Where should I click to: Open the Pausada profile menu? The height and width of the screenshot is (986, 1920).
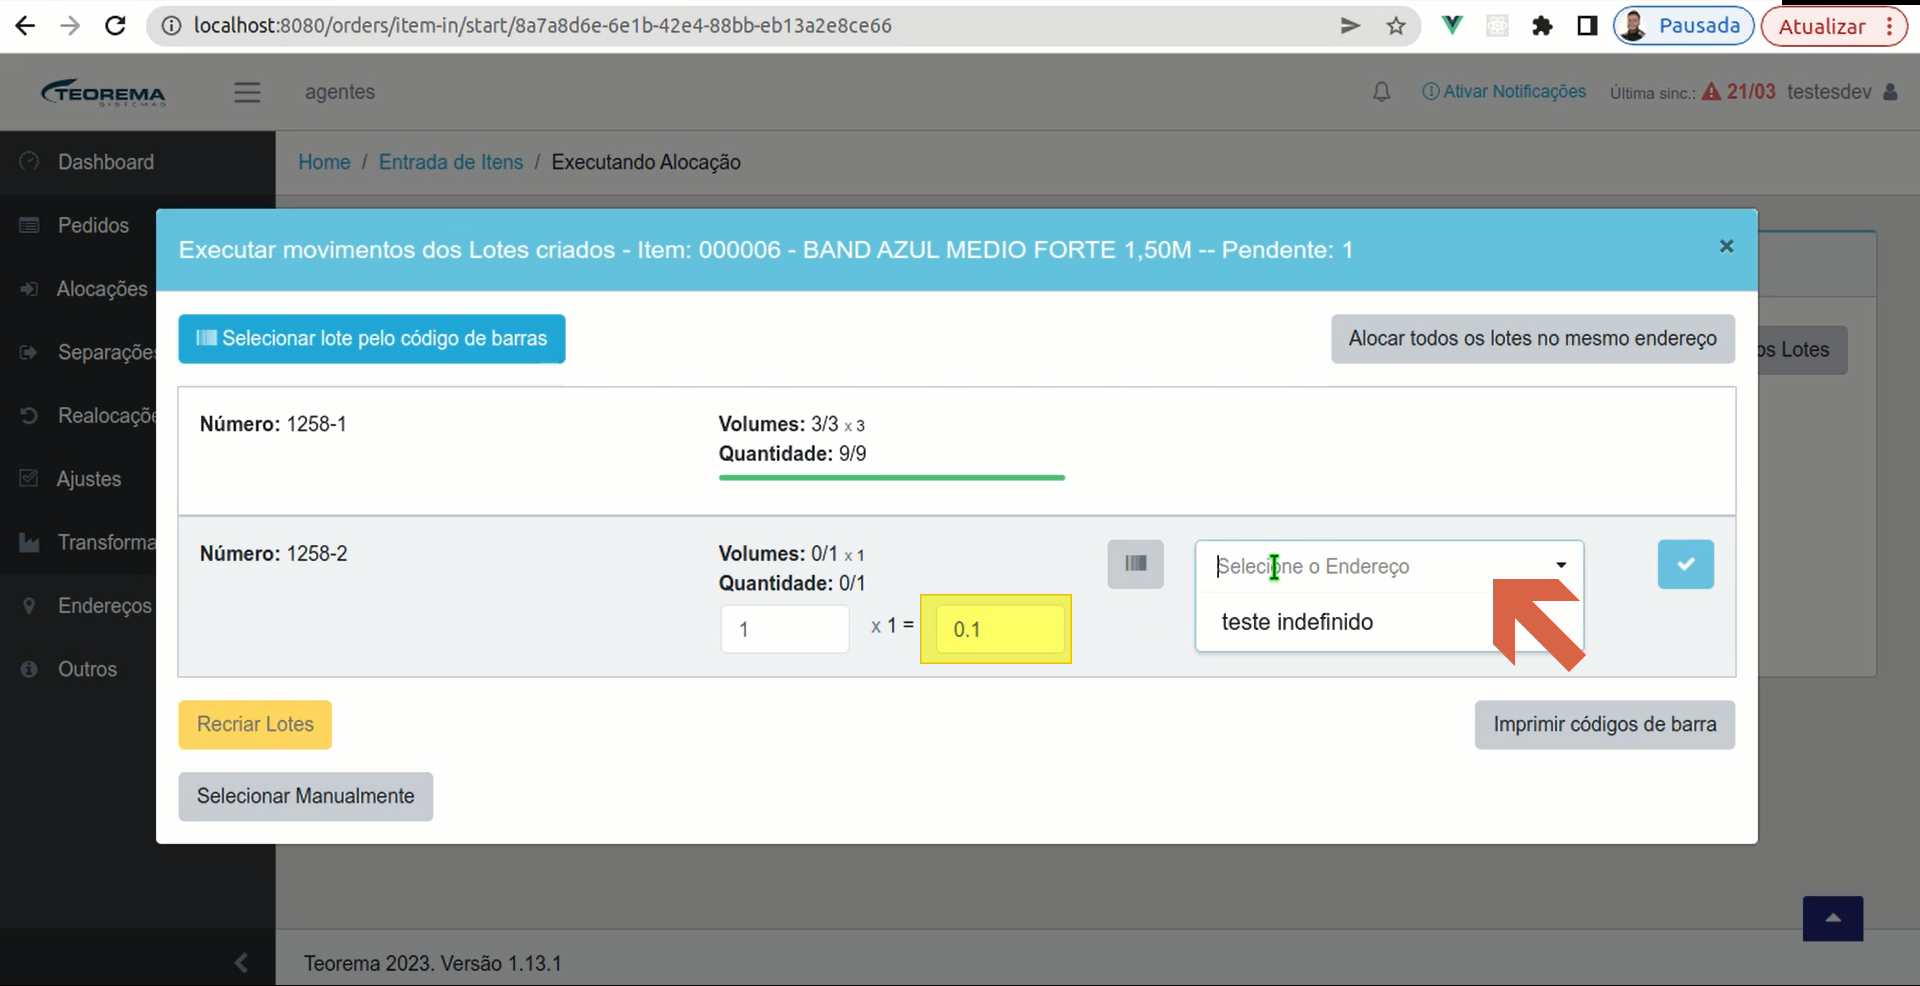tap(1683, 26)
